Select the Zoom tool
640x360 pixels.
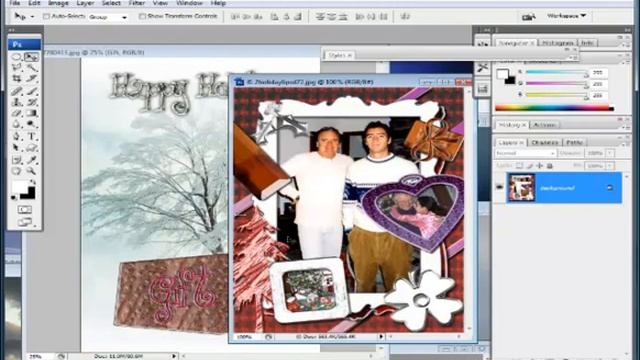coord(31,171)
